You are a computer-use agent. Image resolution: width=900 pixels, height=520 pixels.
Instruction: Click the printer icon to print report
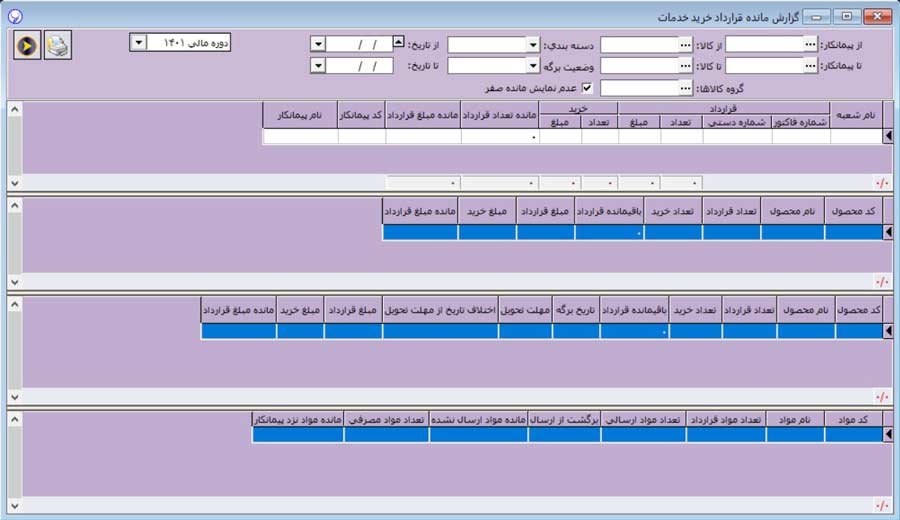pyautogui.click(x=58, y=46)
